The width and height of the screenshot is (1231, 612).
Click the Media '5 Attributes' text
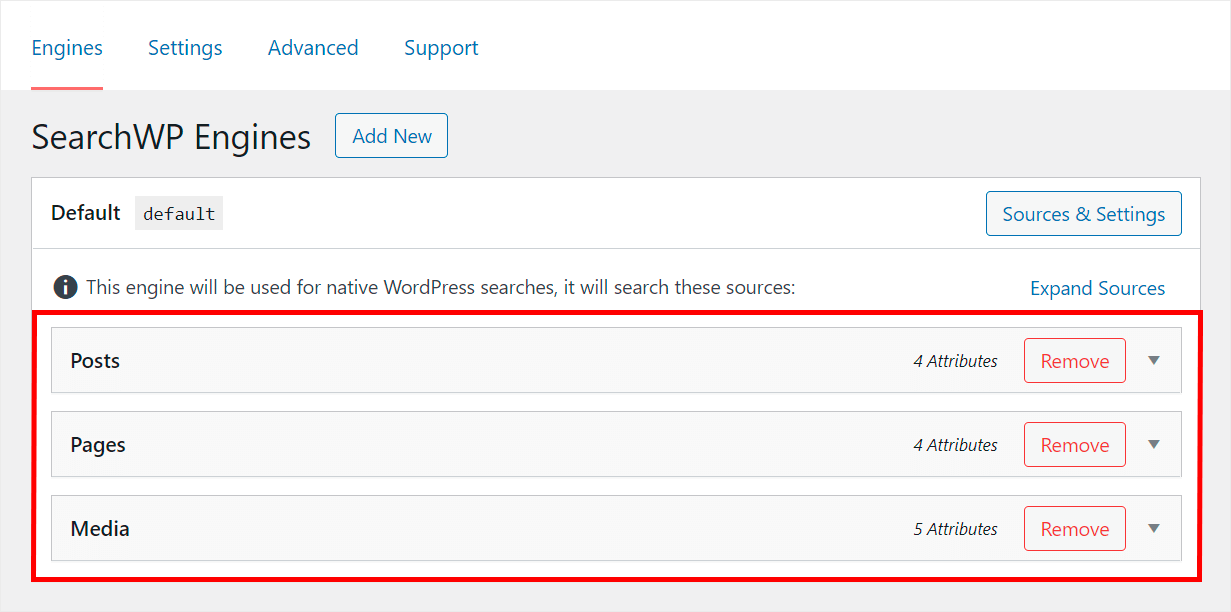pyautogui.click(x=955, y=529)
